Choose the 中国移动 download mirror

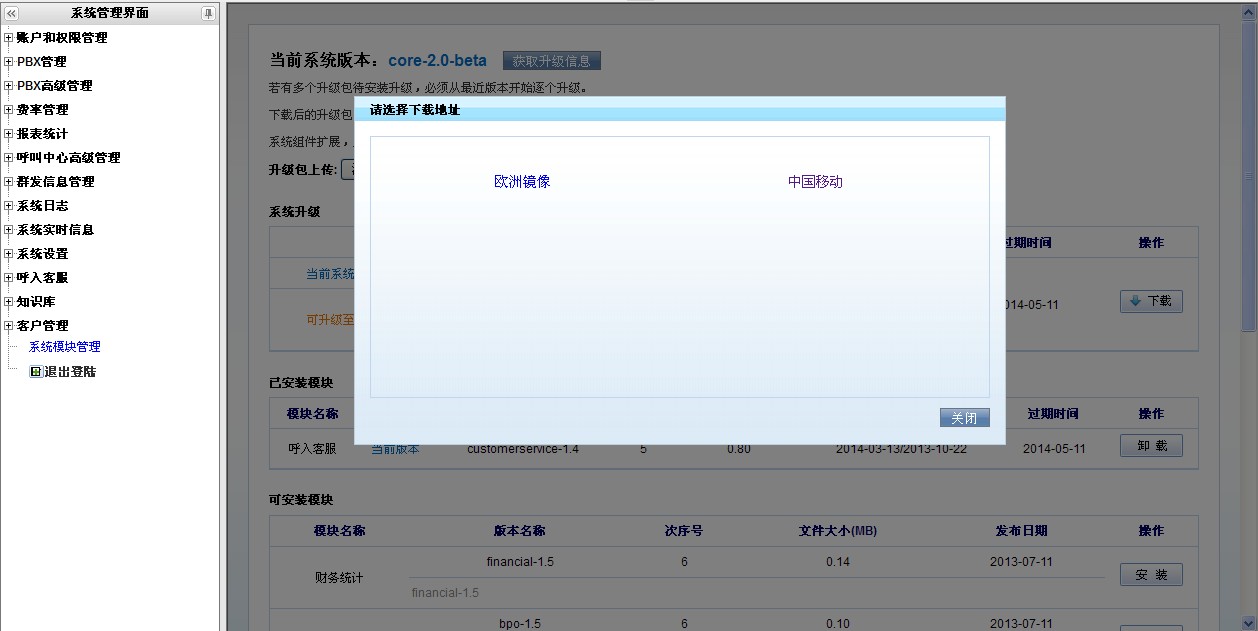click(x=815, y=182)
